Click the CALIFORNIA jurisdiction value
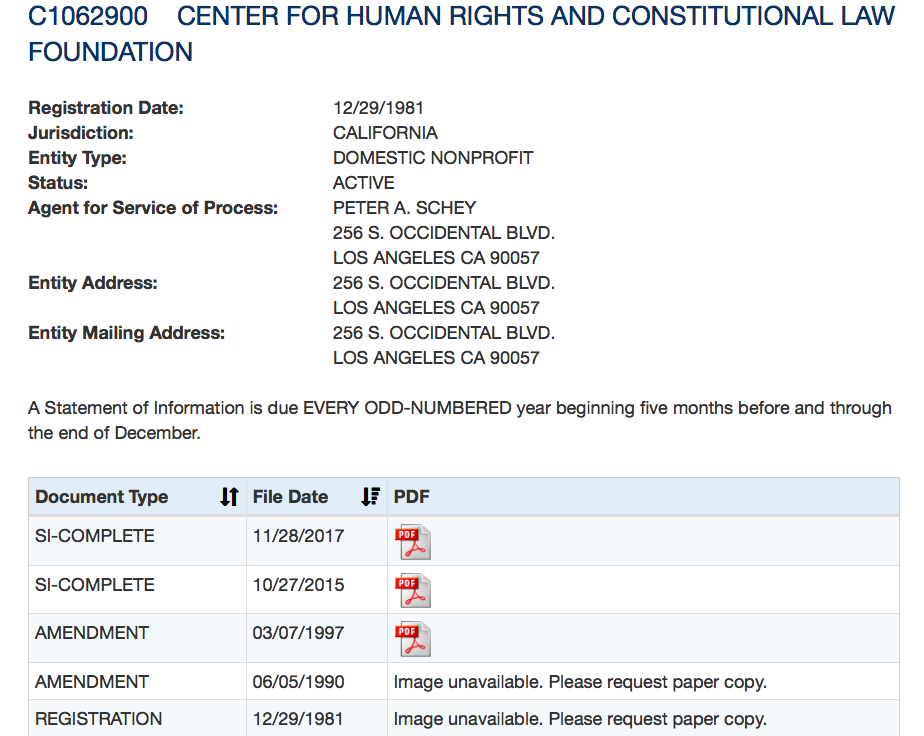 385,133
